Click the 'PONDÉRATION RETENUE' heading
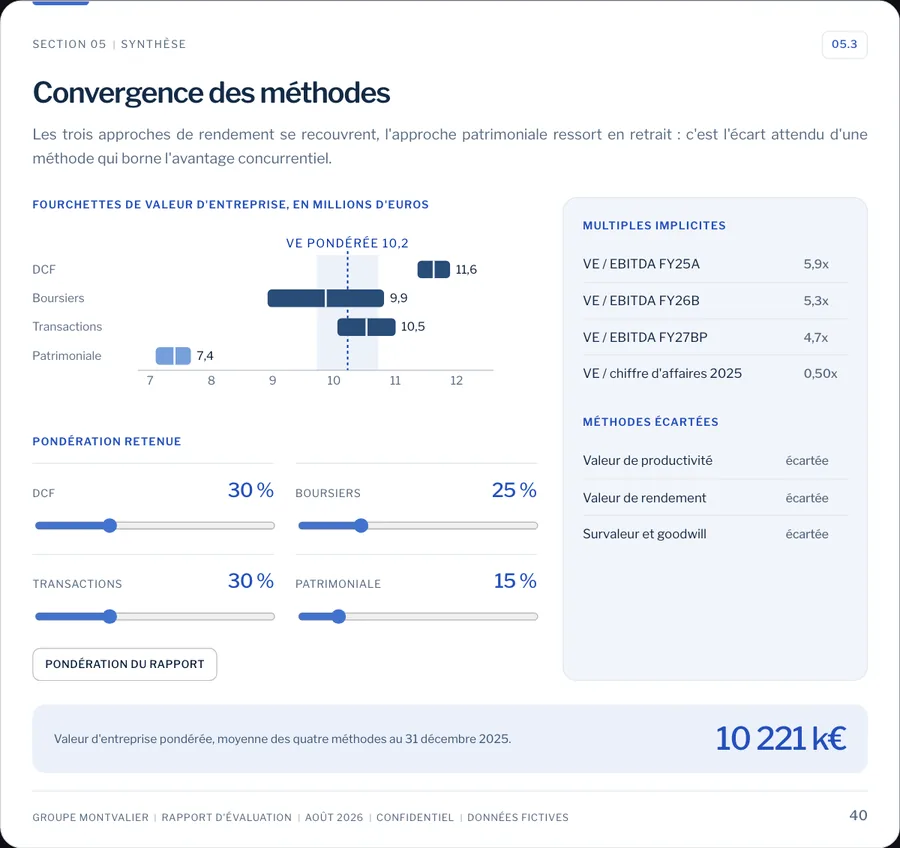 point(107,442)
